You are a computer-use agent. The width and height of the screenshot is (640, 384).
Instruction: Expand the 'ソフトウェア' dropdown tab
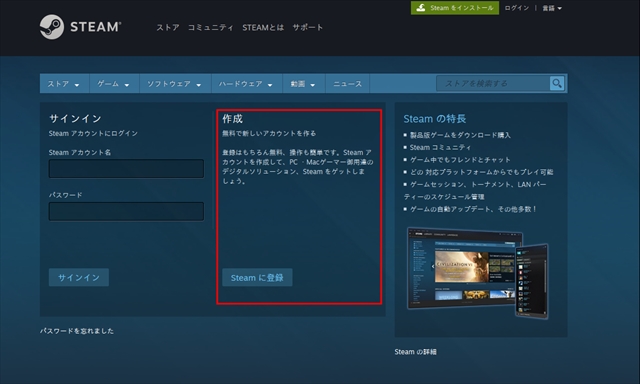pos(175,84)
